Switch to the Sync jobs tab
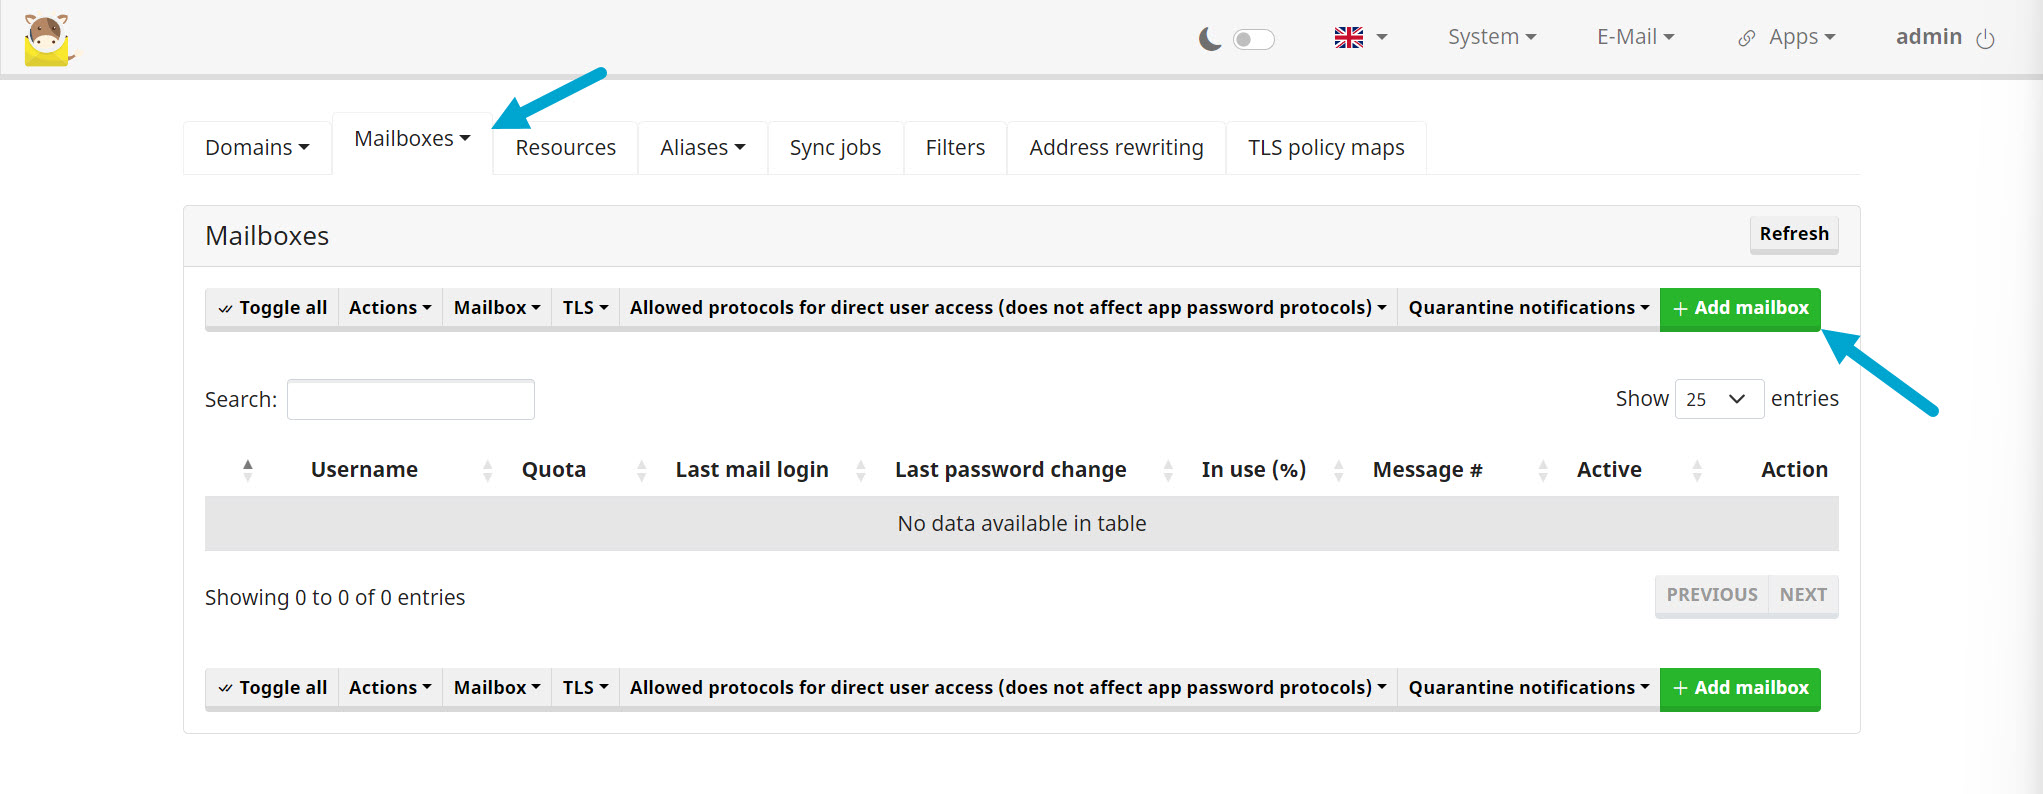This screenshot has height=794, width=2043. pos(835,148)
